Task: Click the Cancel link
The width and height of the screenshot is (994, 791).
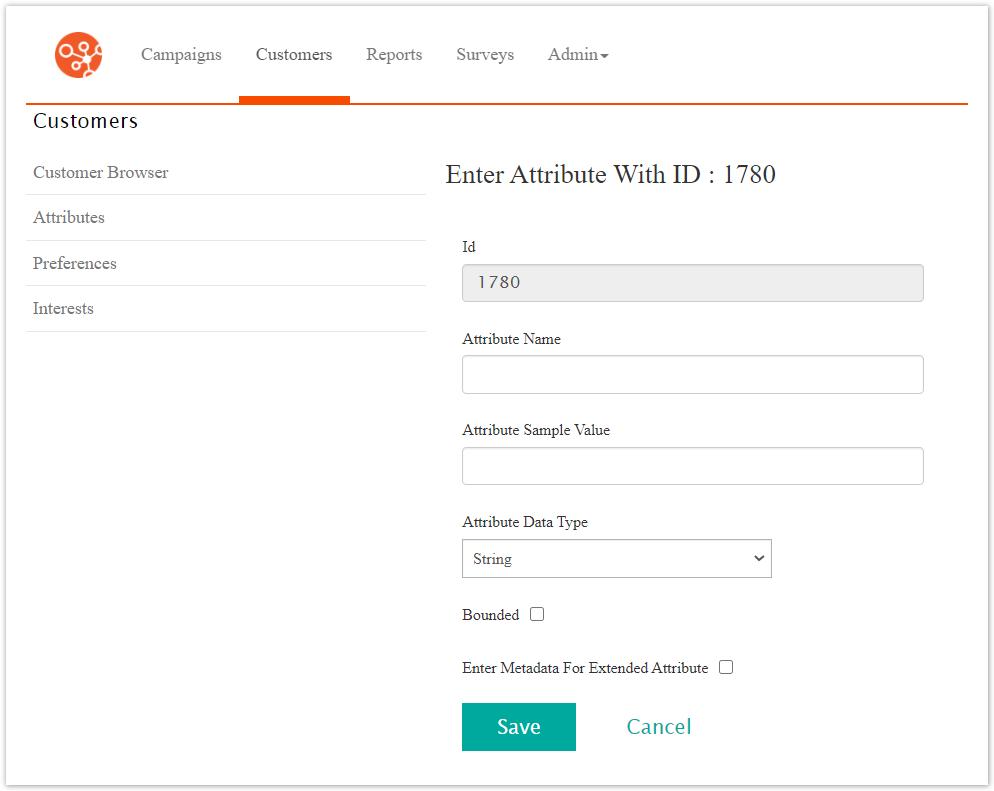Action: coord(659,727)
